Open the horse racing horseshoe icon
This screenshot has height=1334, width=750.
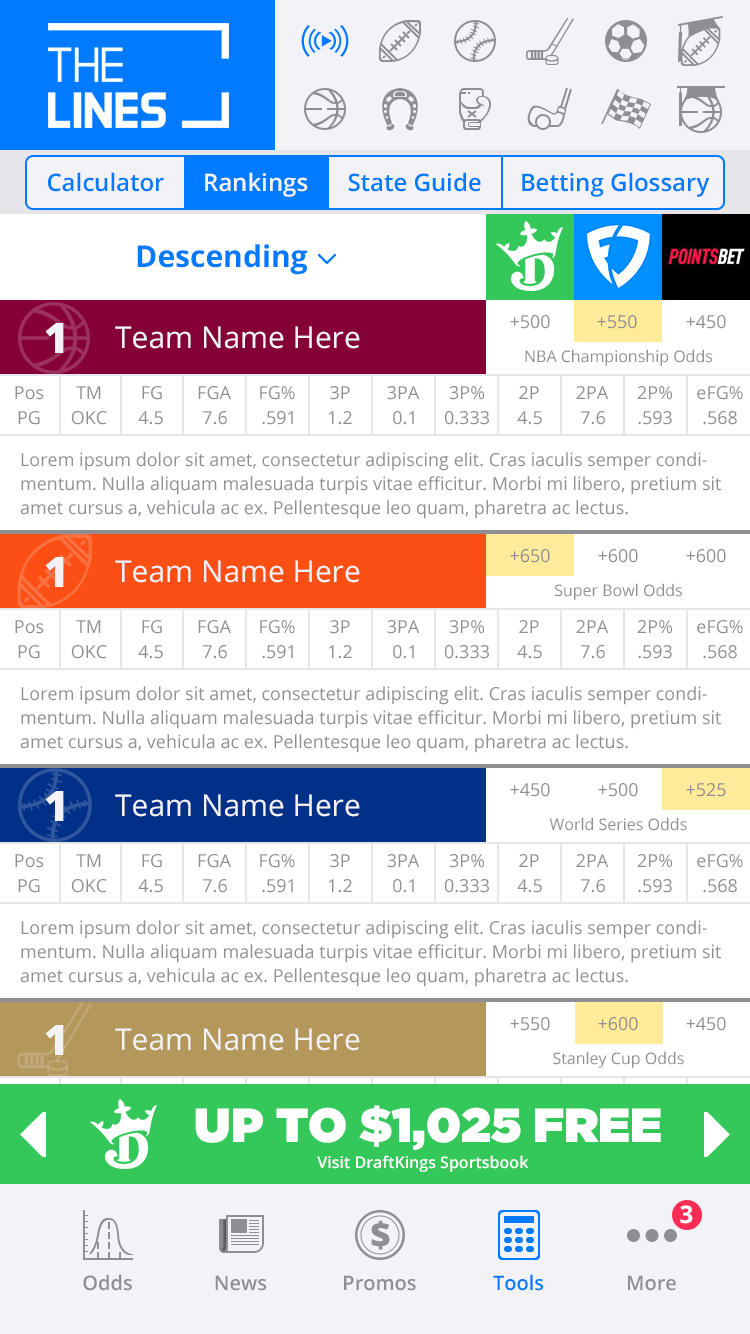point(400,108)
